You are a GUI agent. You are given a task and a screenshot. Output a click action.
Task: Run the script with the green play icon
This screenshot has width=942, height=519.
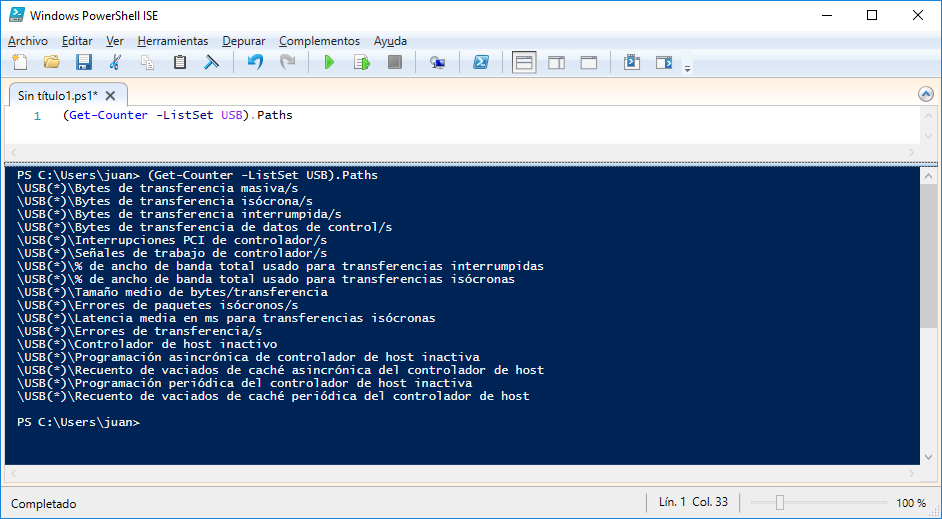pyautogui.click(x=329, y=62)
